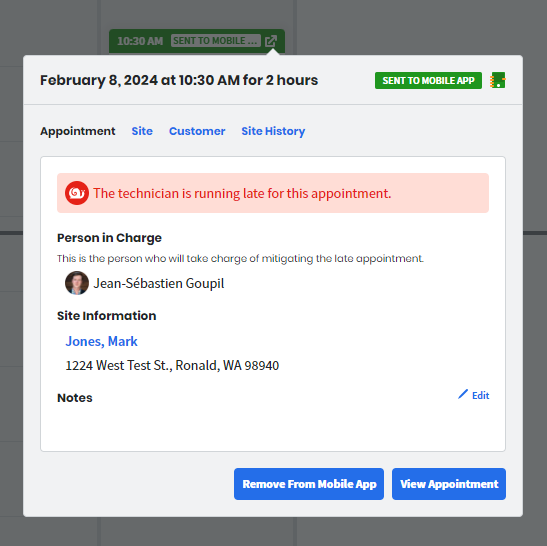Open the Customer tab
The height and width of the screenshot is (546, 547).
[197, 131]
